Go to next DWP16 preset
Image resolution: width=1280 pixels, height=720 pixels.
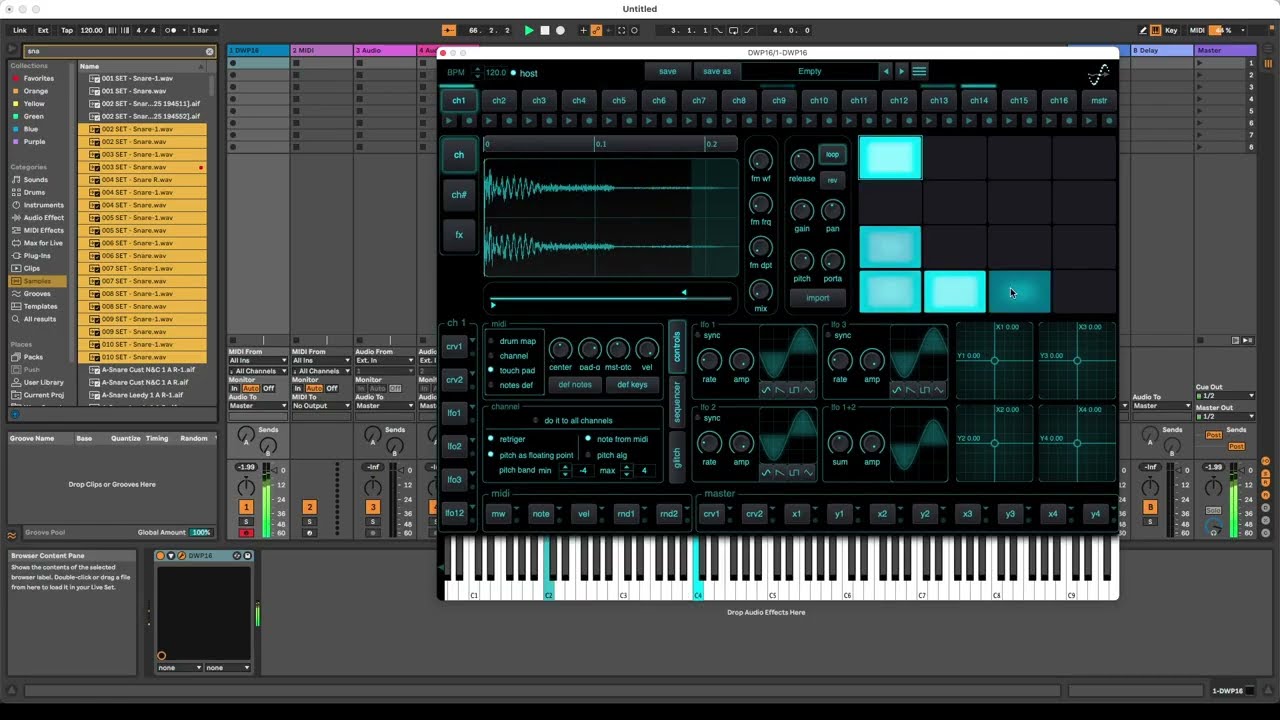click(901, 71)
